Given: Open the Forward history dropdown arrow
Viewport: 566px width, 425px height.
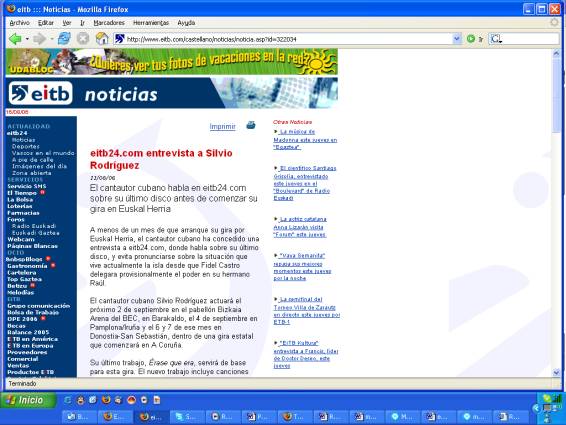Looking at the screenshot, I should (52, 39).
